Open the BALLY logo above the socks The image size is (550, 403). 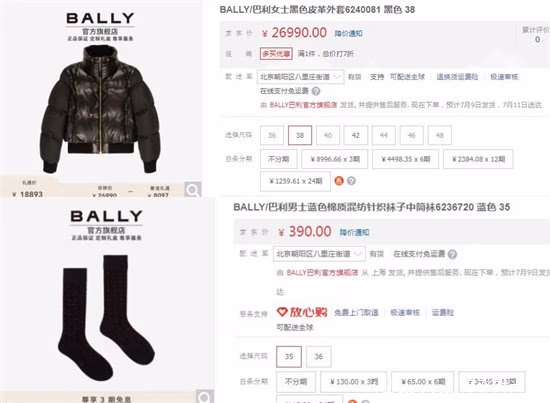tap(106, 216)
